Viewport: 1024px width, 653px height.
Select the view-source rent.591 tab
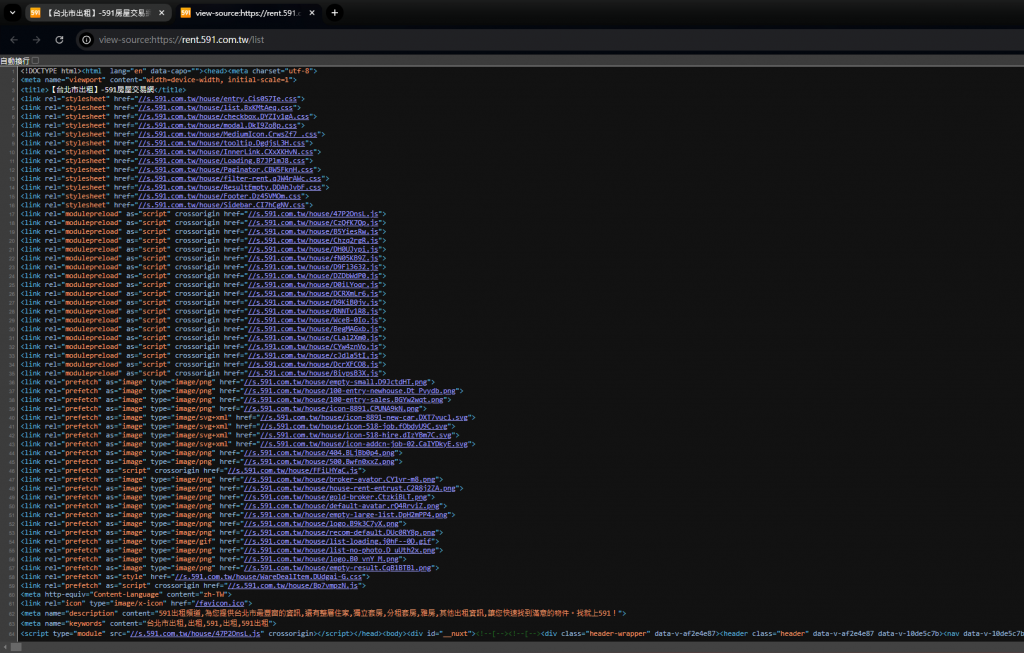pos(248,12)
